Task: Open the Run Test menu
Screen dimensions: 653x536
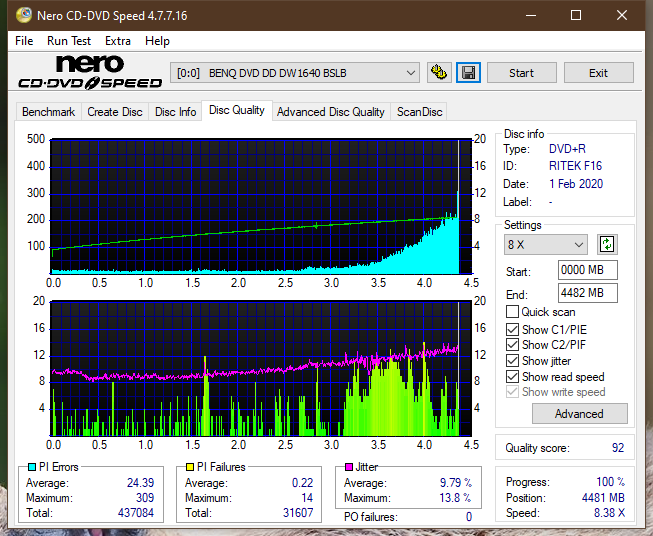Action: click(69, 41)
